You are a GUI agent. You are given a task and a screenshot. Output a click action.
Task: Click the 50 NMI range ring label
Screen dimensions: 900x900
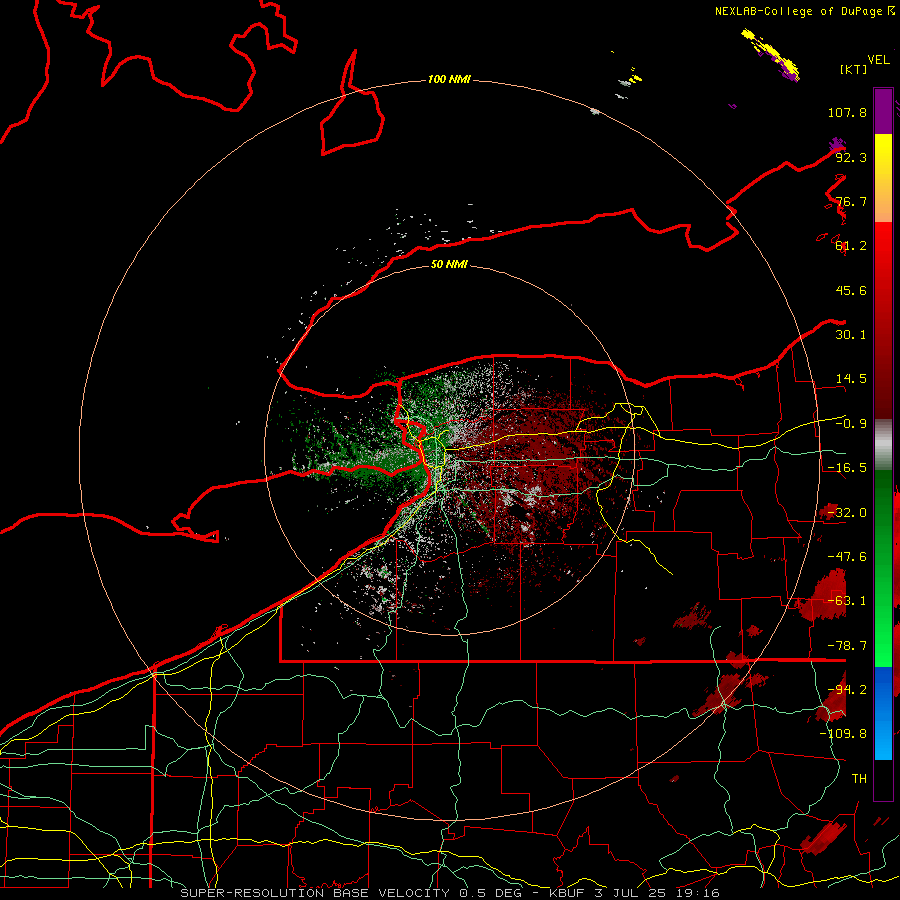click(x=449, y=264)
